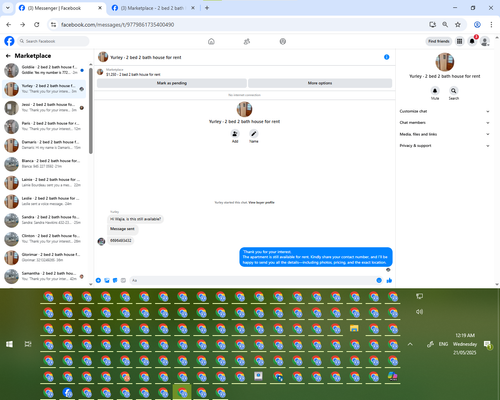Open the Sandra conversation

tap(44, 220)
